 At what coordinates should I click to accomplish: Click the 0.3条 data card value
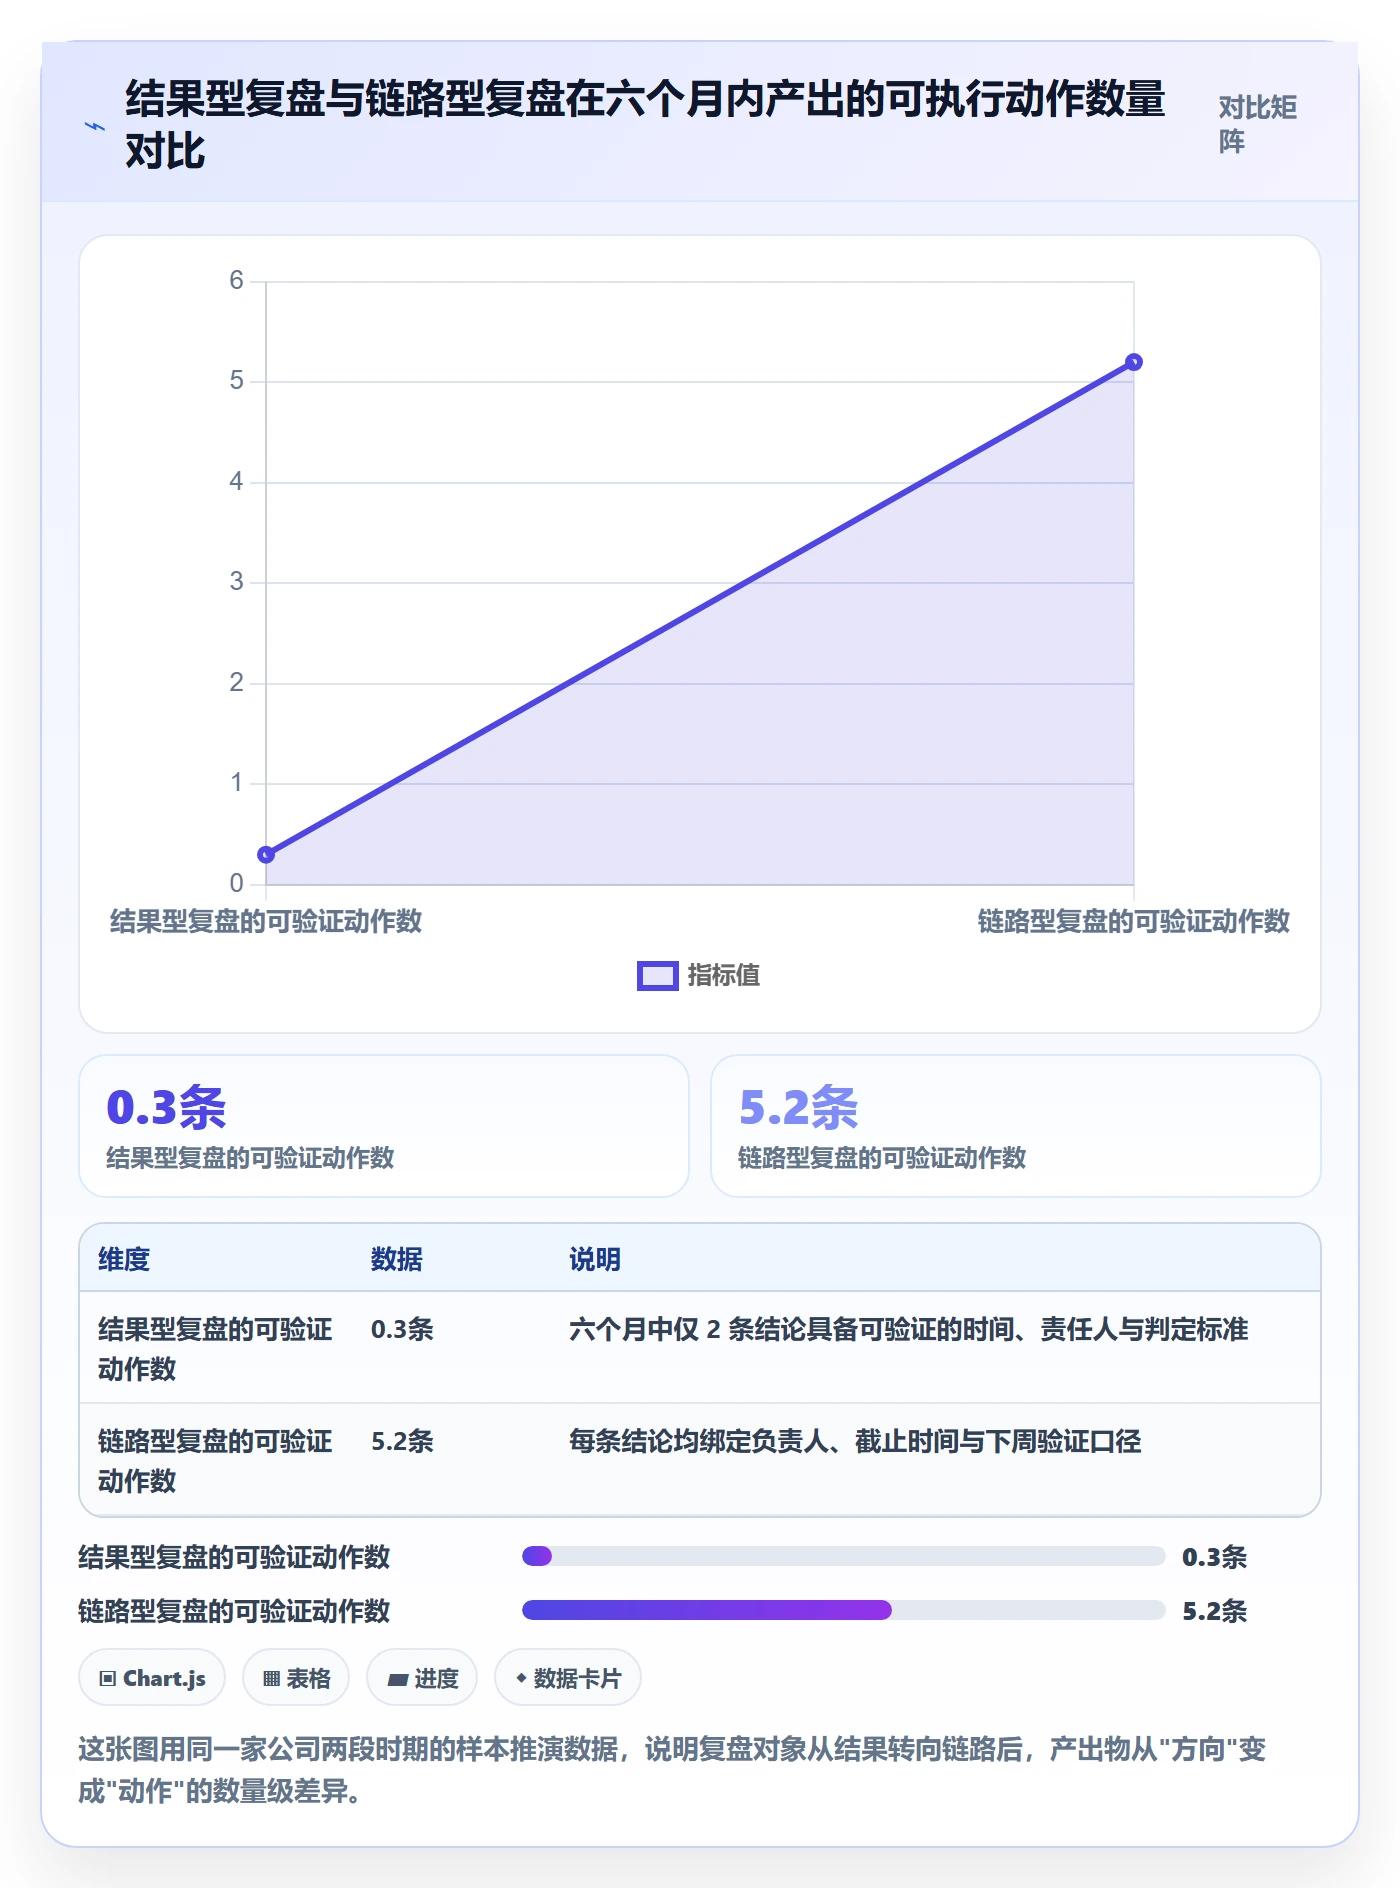pos(166,1107)
